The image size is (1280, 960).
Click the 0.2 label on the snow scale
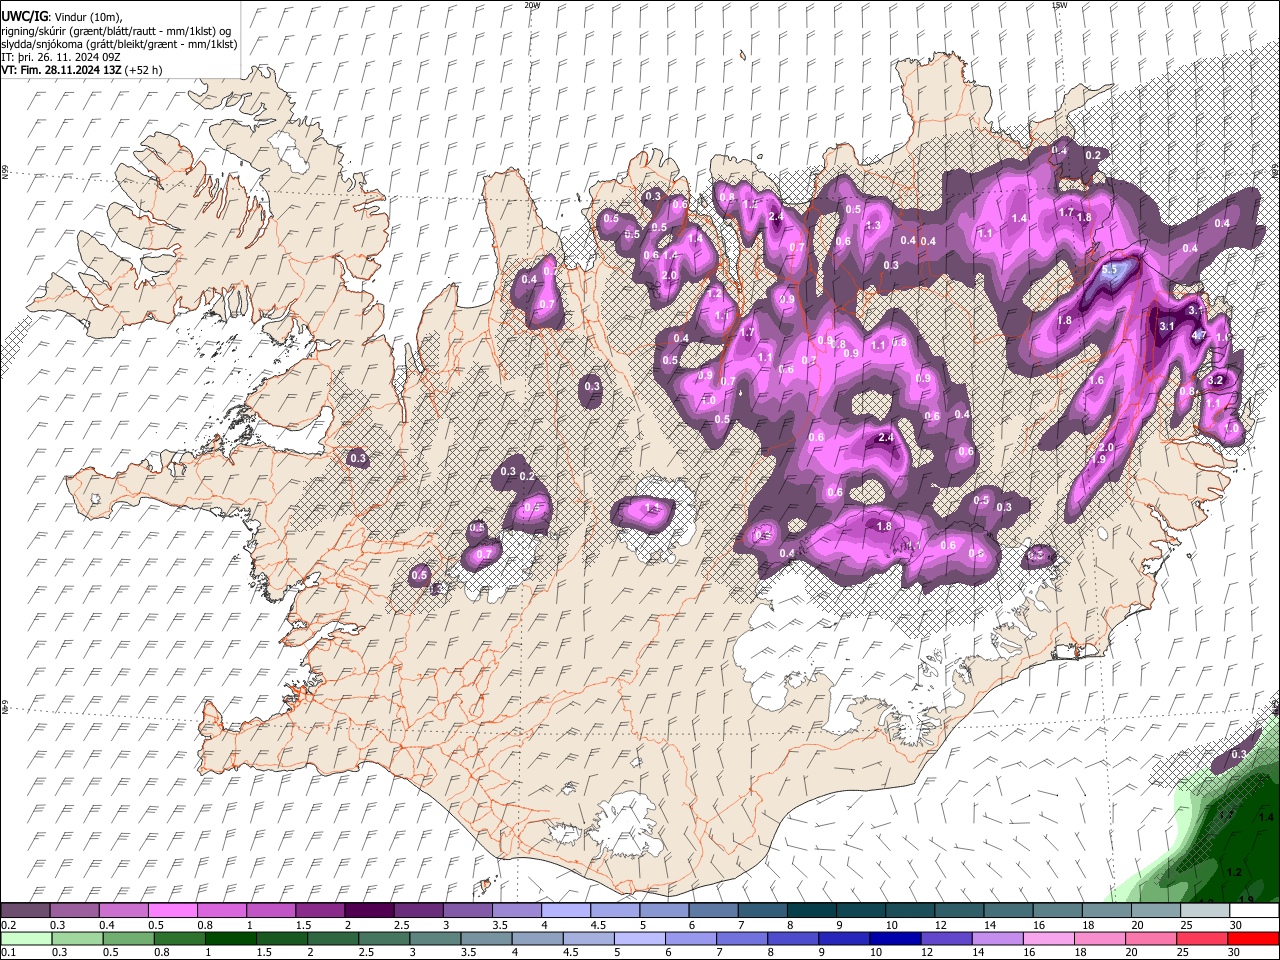click(x=8, y=925)
